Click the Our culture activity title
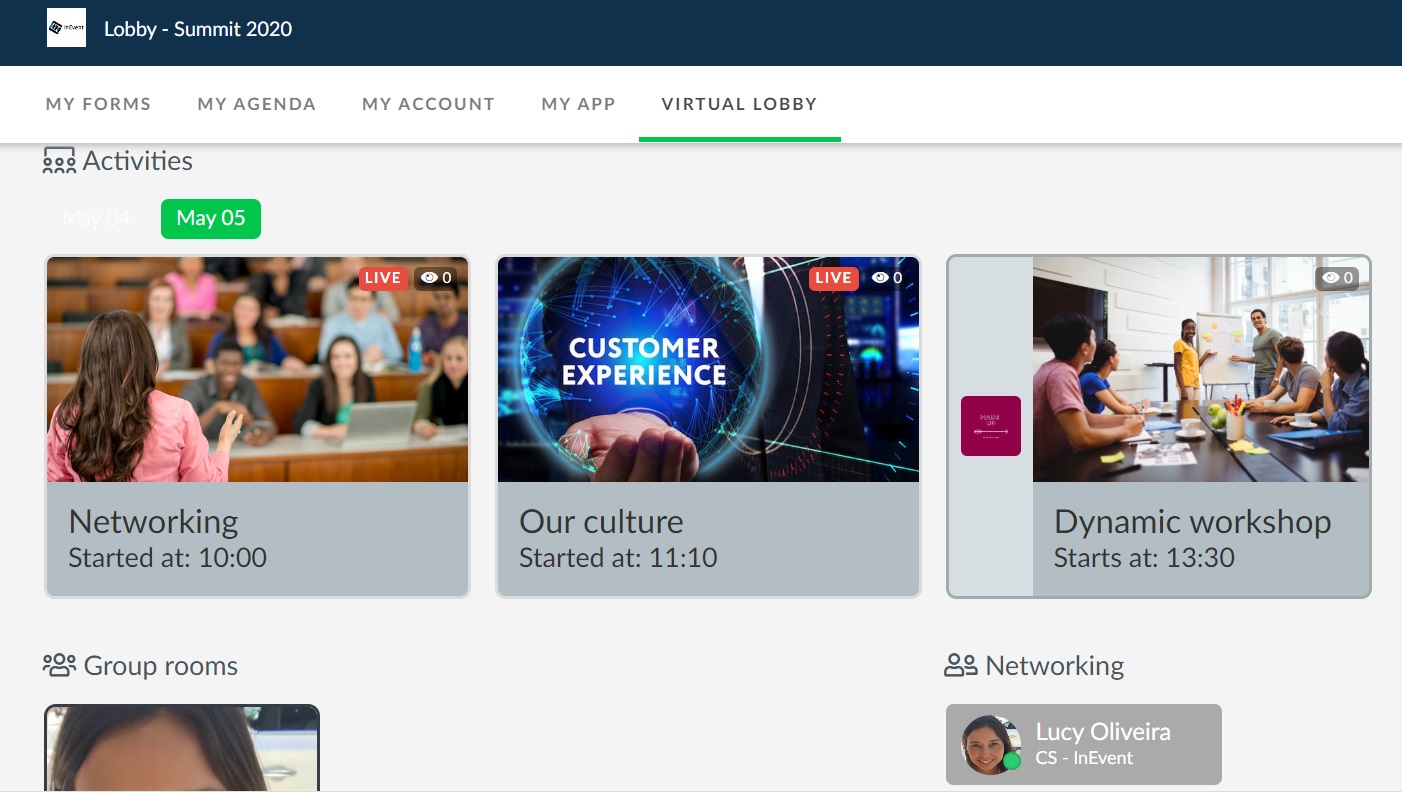This screenshot has height=792, width=1402. point(601,522)
